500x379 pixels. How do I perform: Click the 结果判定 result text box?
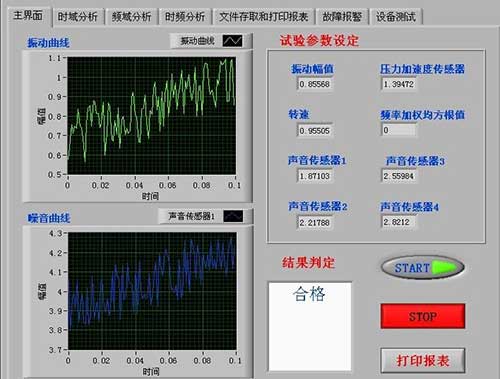point(310,326)
